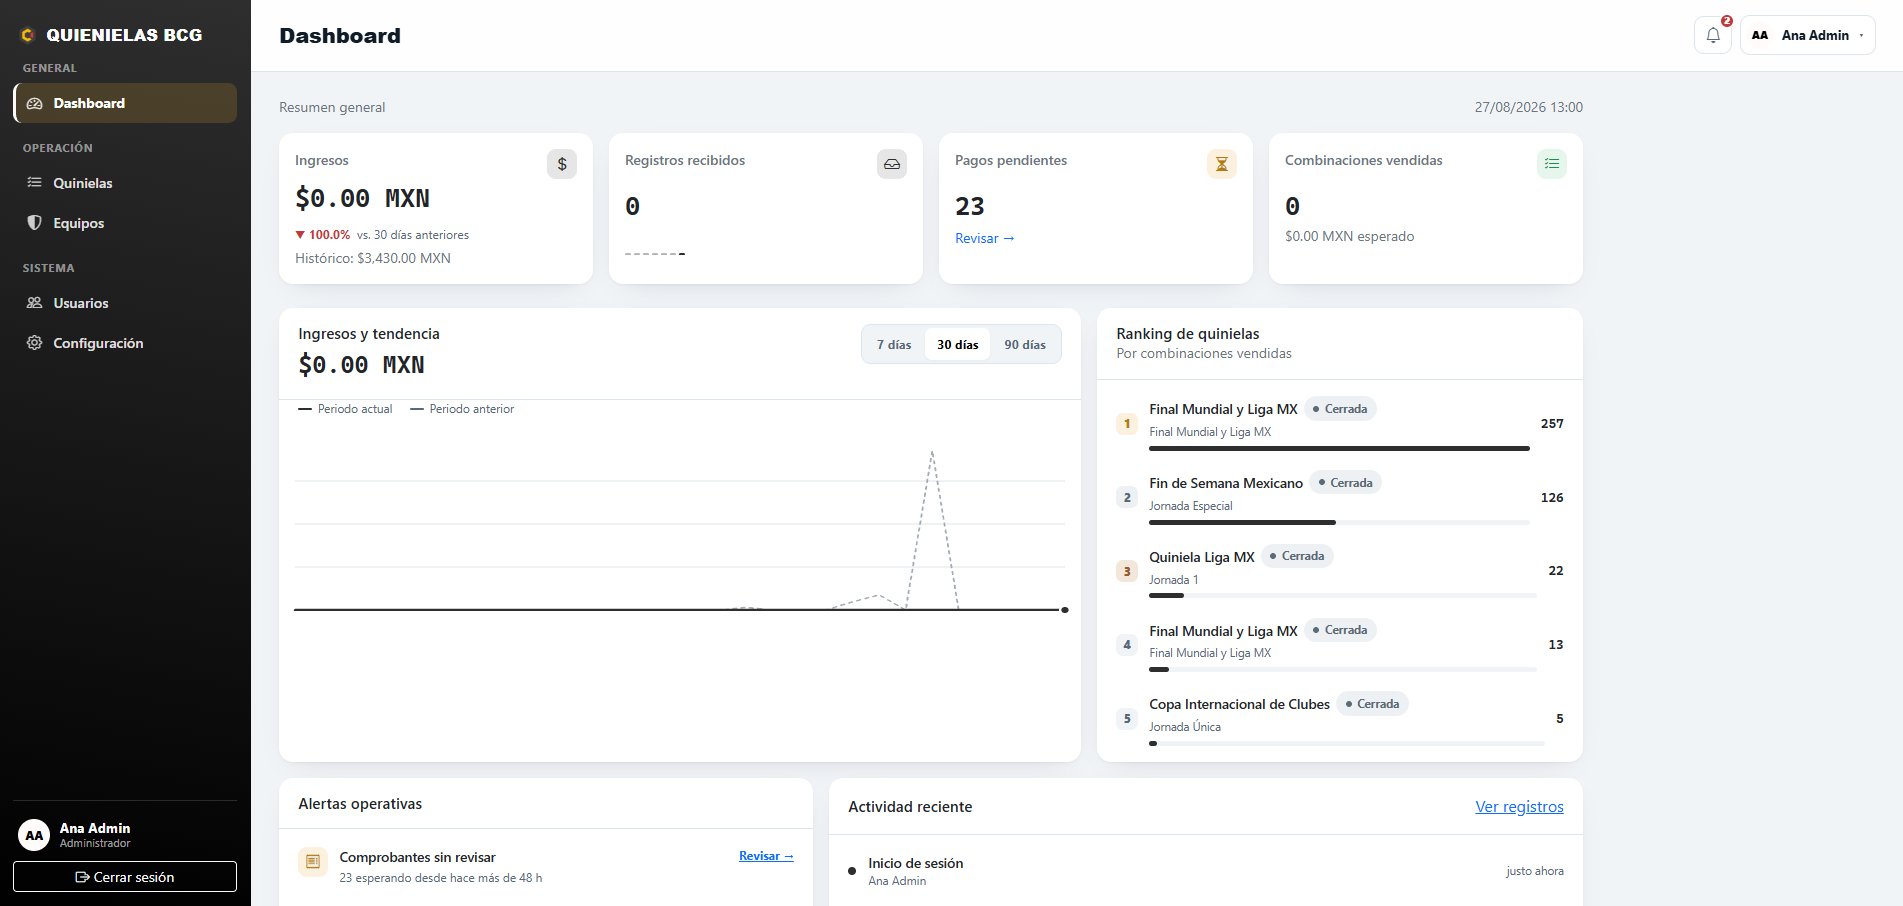This screenshot has width=1903, height=906.
Task: Click the list icon on Combinaciones vendidas card
Action: (1552, 164)
